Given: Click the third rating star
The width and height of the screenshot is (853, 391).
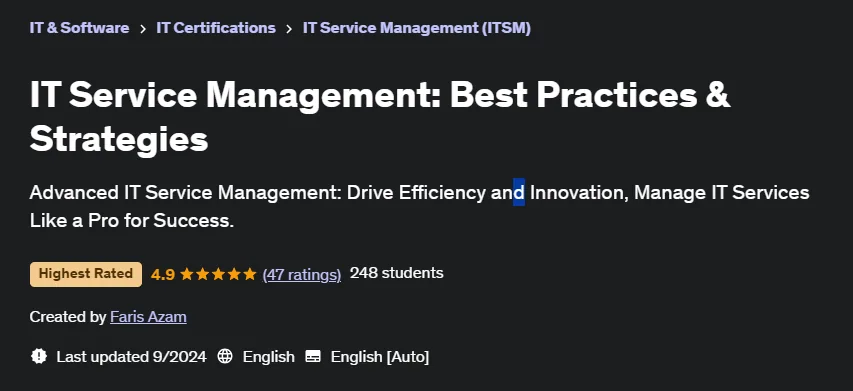Looking at the screenshot, I should pos(218,274).
